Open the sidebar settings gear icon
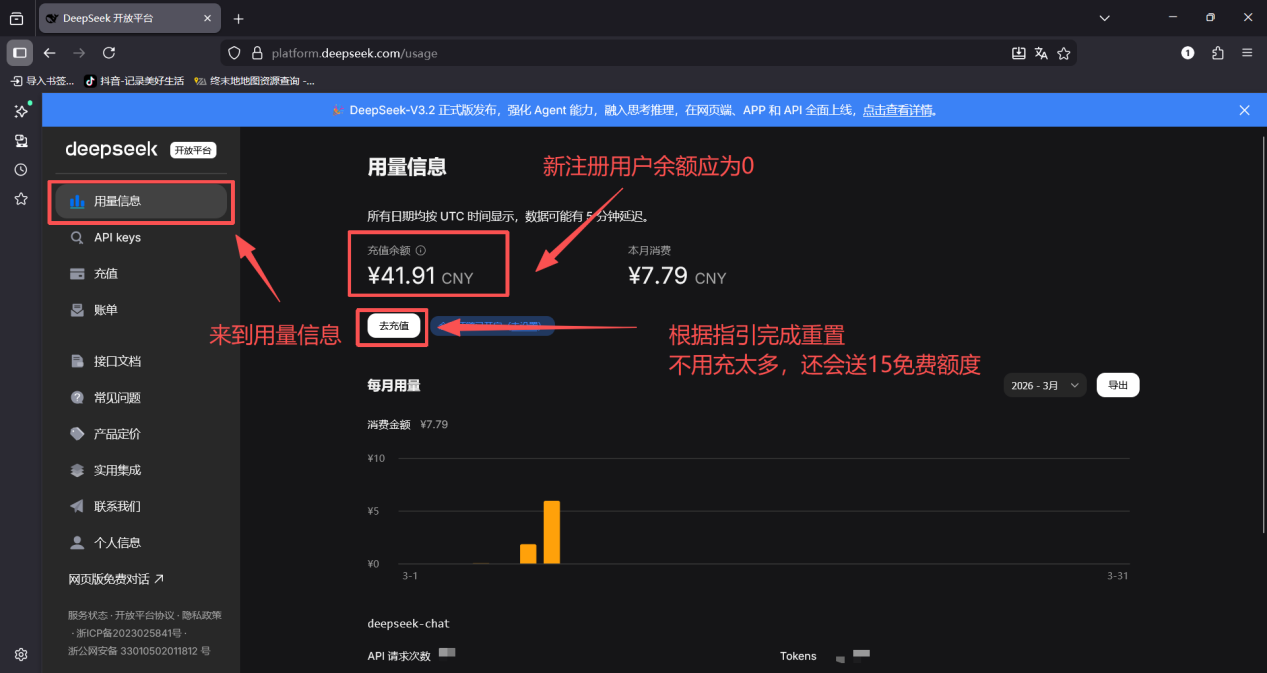 point(21,655)
